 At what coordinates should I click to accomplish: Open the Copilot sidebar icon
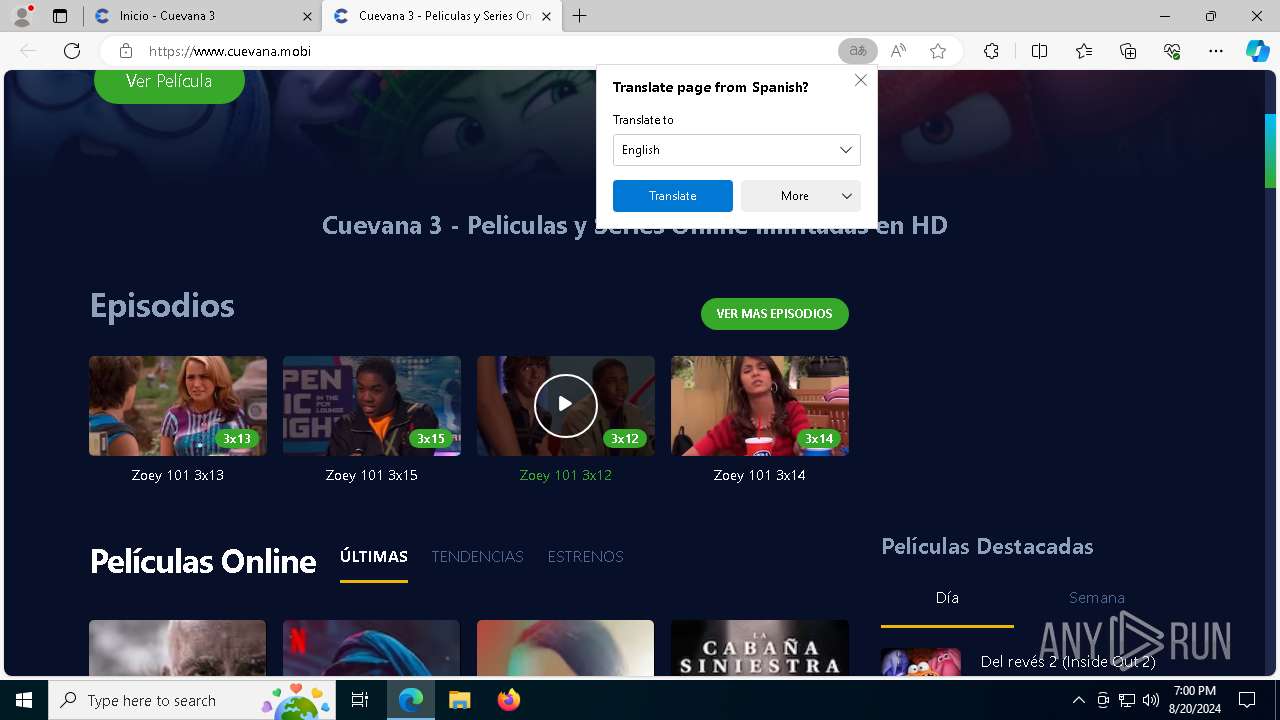(x=1257, y=51)
